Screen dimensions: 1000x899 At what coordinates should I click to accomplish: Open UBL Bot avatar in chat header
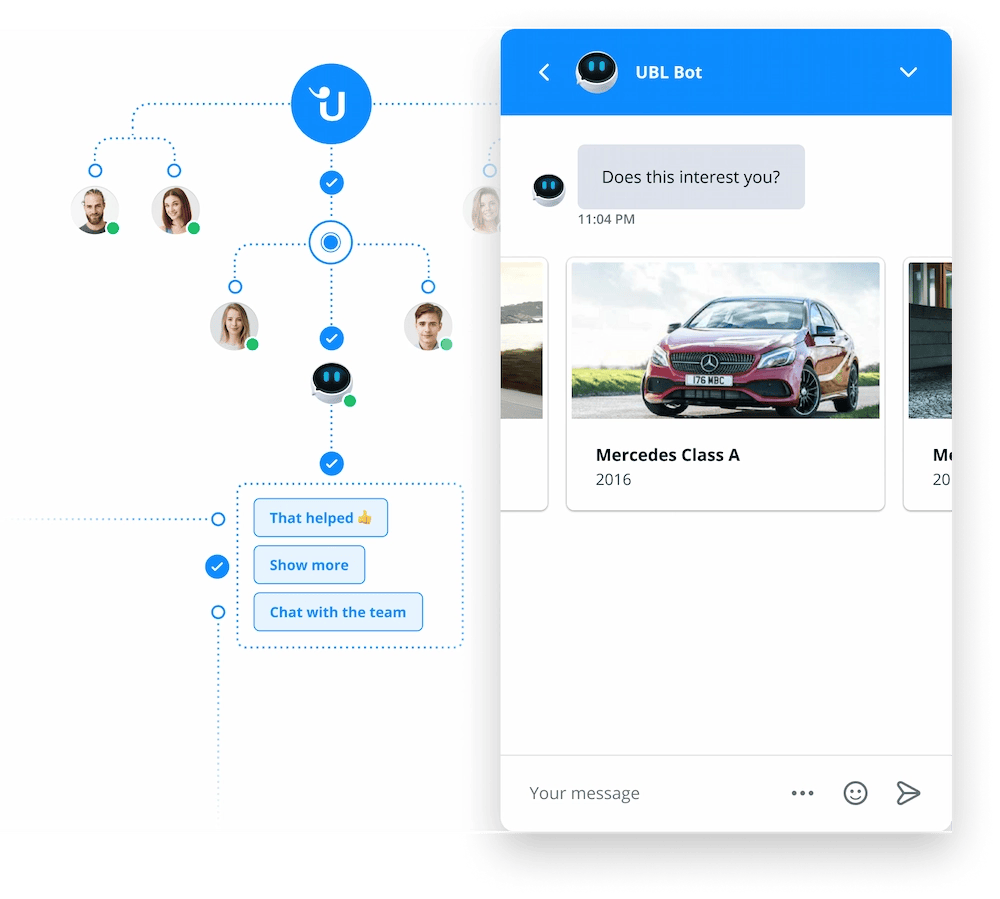(596, 72)
